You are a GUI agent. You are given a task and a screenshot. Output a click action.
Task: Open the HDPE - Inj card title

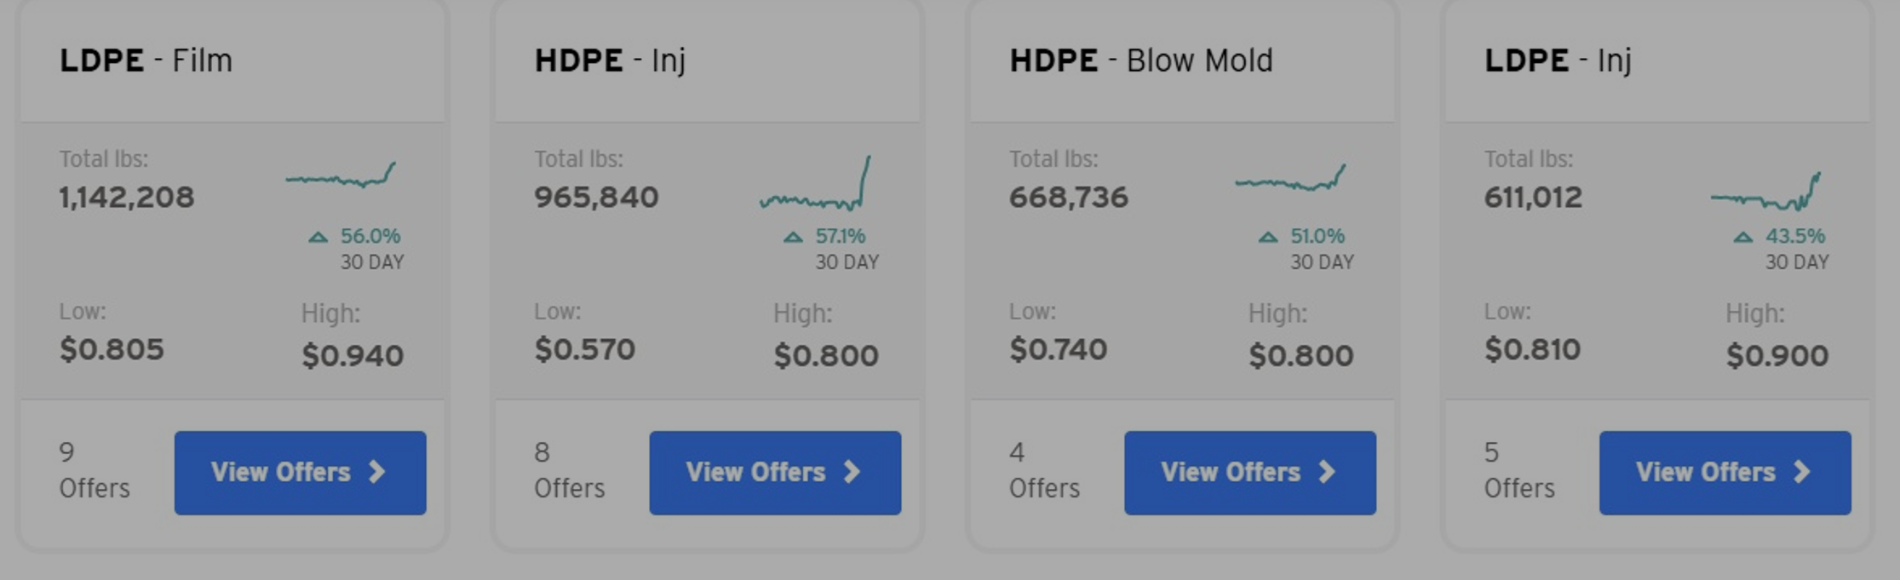[x=610, y=60]
